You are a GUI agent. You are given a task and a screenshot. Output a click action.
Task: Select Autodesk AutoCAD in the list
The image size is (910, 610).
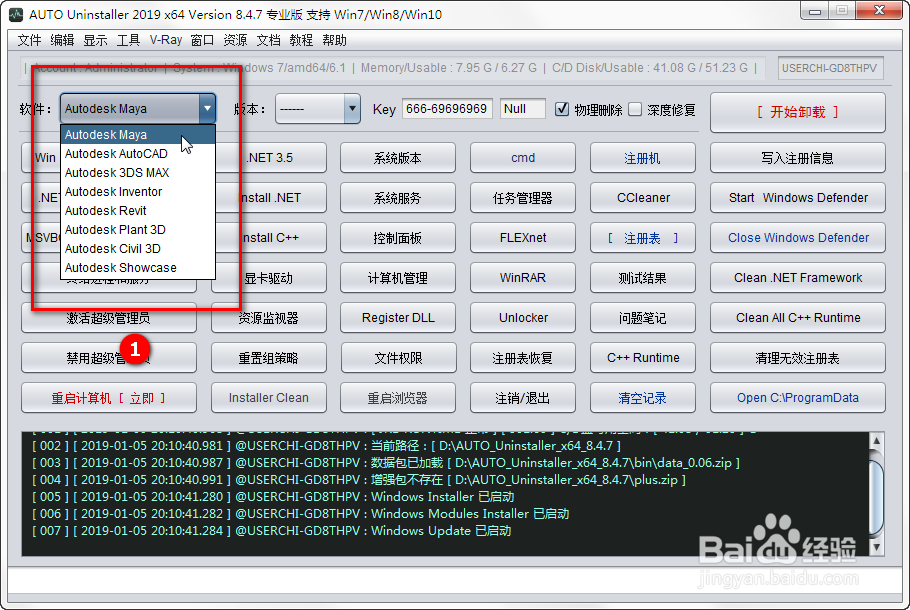click(138, 154)
